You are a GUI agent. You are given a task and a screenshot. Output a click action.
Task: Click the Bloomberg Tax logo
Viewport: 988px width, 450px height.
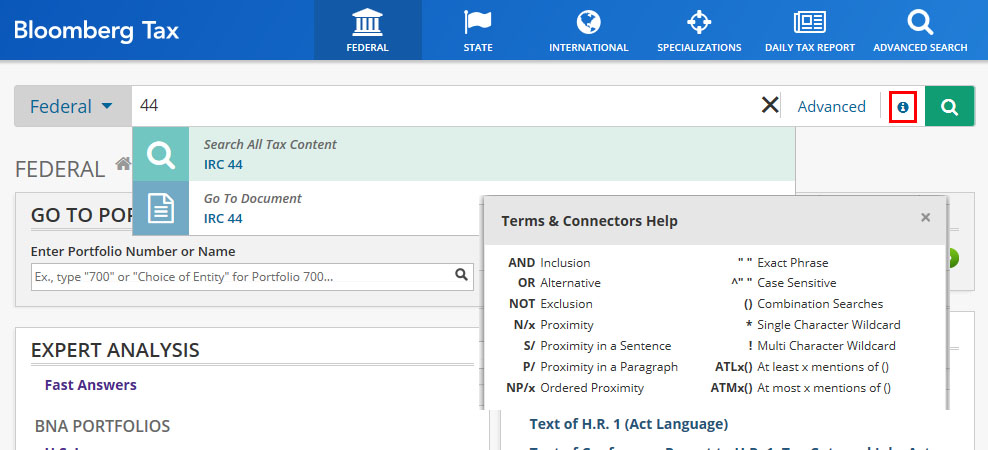point(96,30)
